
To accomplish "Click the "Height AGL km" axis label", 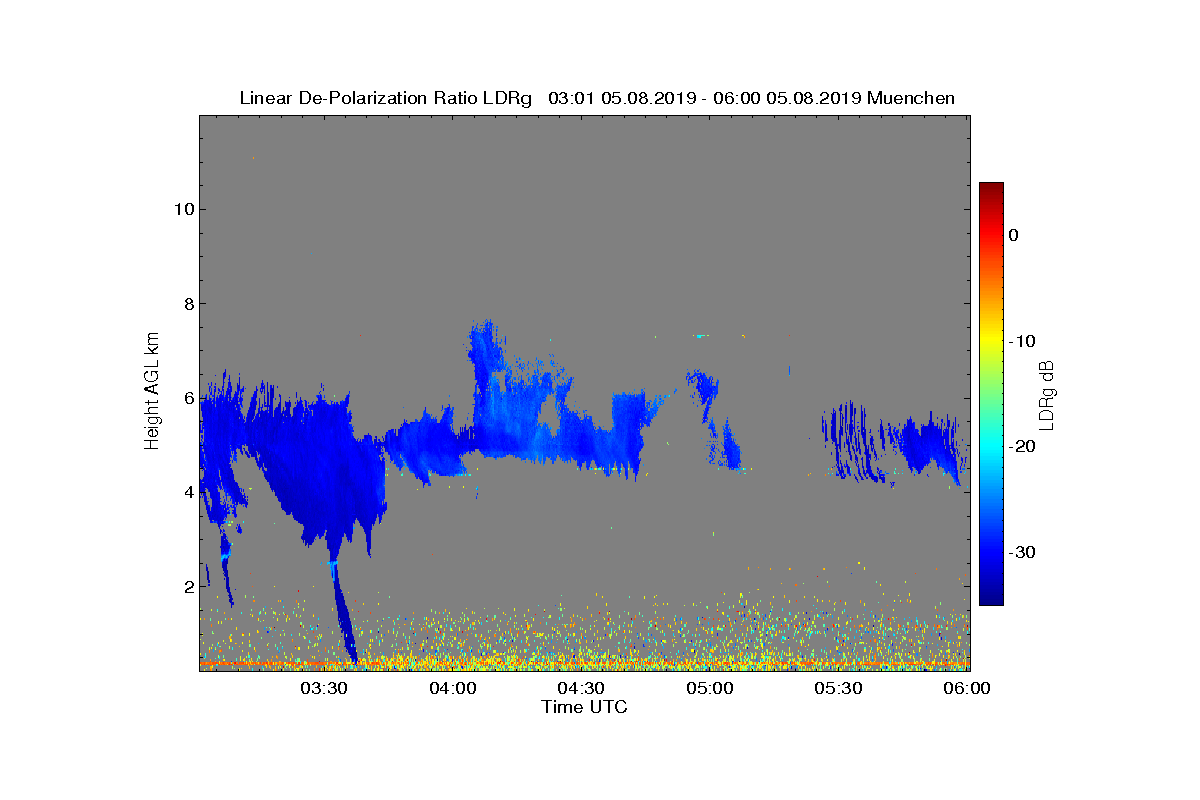I will point(152,392).
